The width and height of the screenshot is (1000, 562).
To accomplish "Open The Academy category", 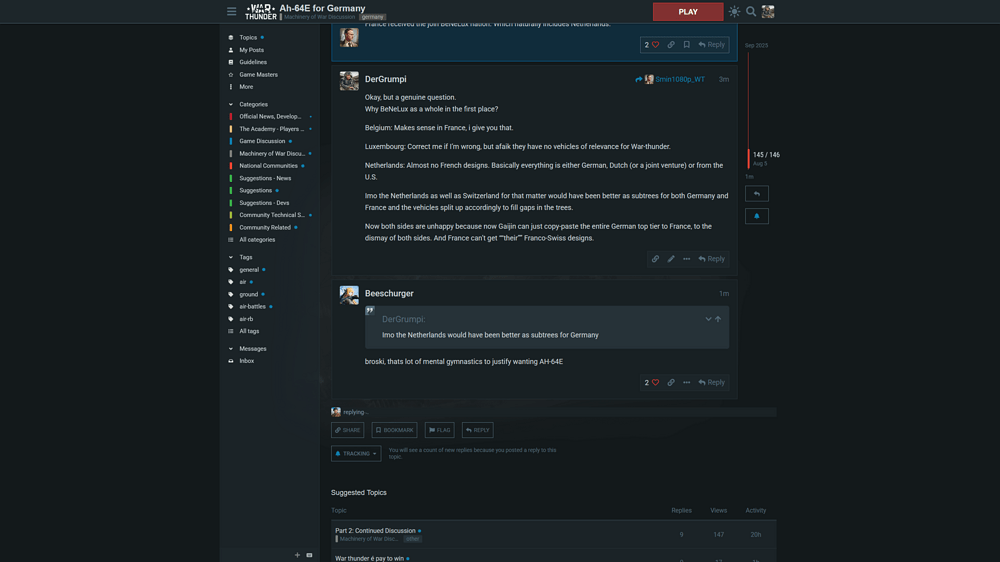I will tap(272, 129).
